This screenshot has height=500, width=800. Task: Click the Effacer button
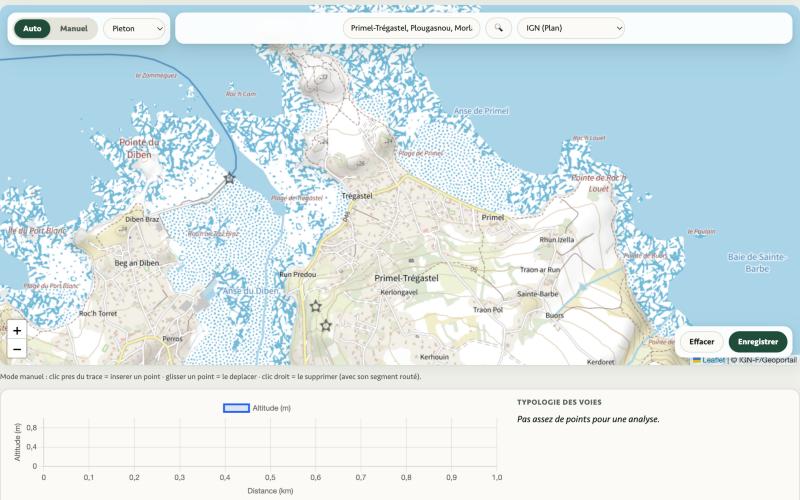coord(702,342)
